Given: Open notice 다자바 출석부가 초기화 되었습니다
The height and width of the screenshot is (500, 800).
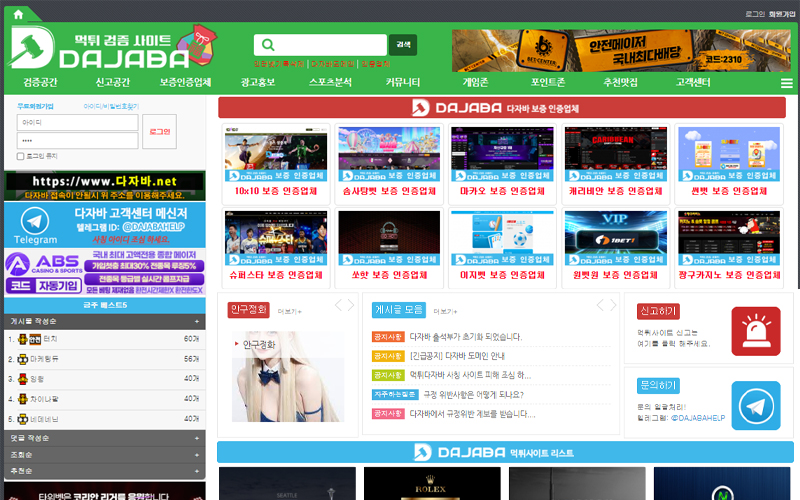Looking at the screenshot, I should 466,337.
